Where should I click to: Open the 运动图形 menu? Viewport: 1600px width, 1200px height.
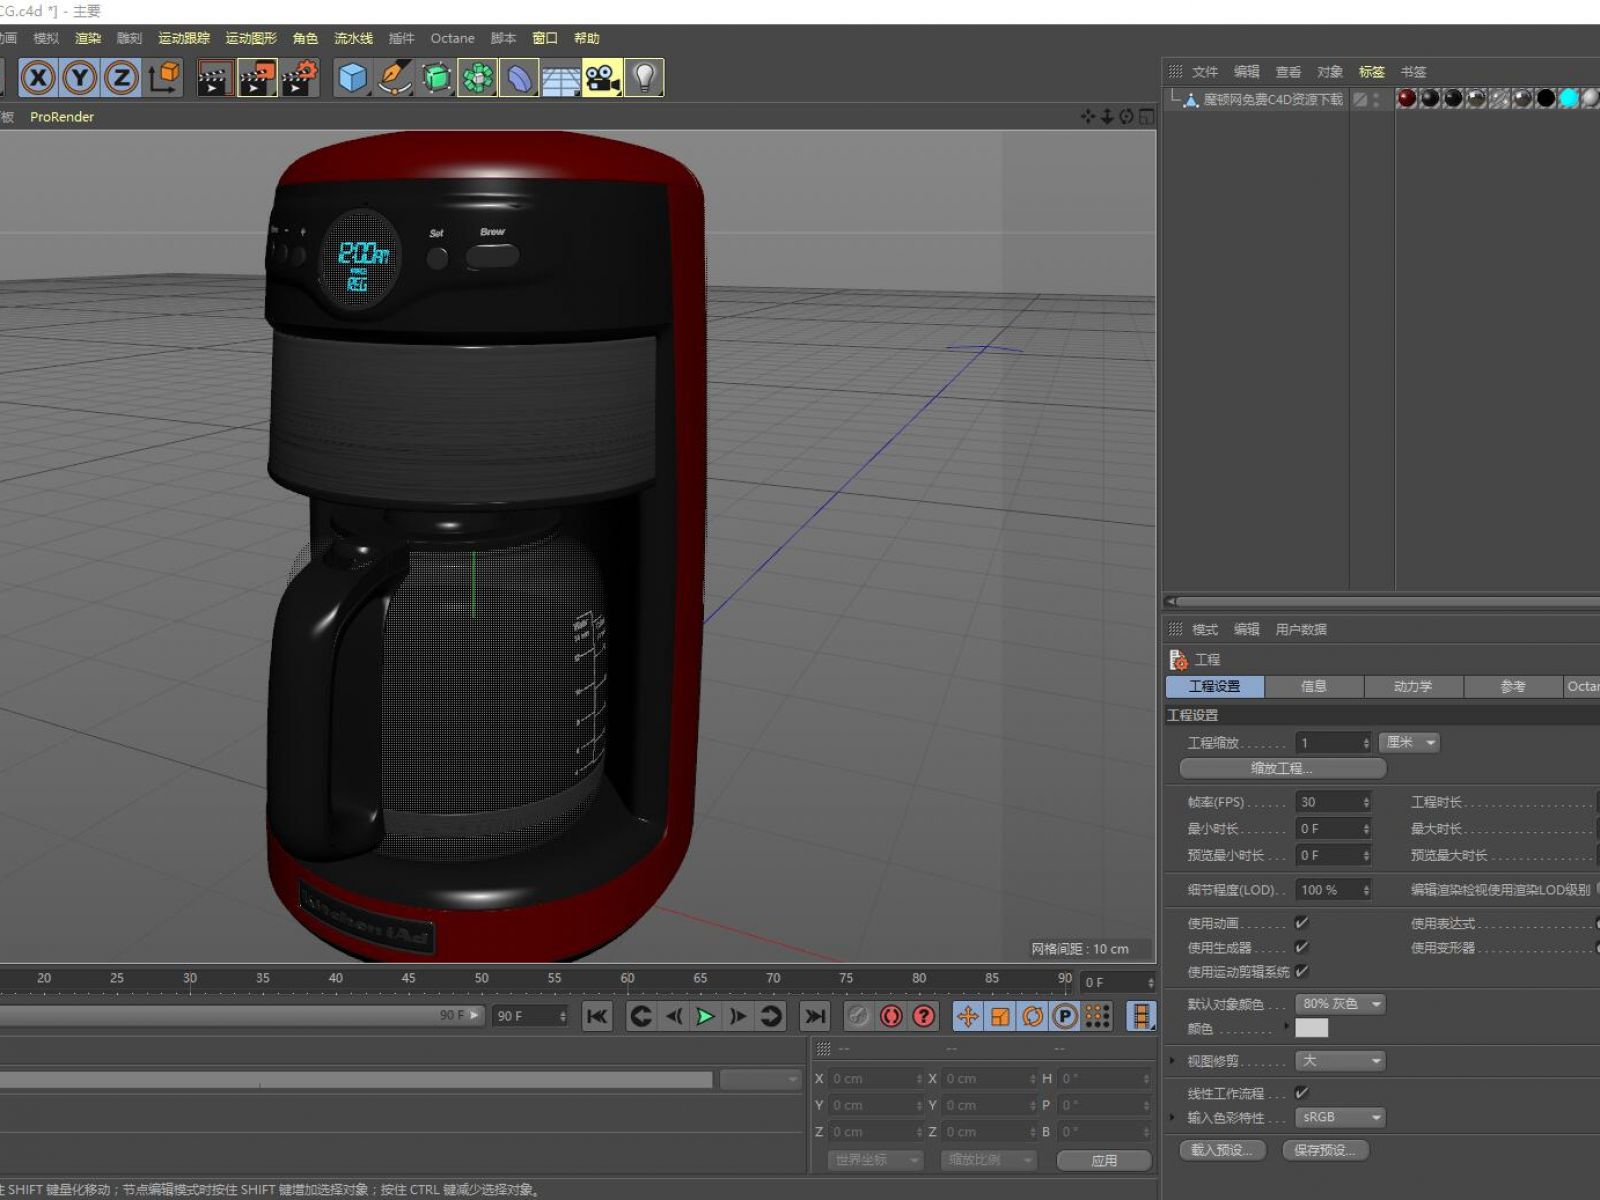(x=251, y=38)
